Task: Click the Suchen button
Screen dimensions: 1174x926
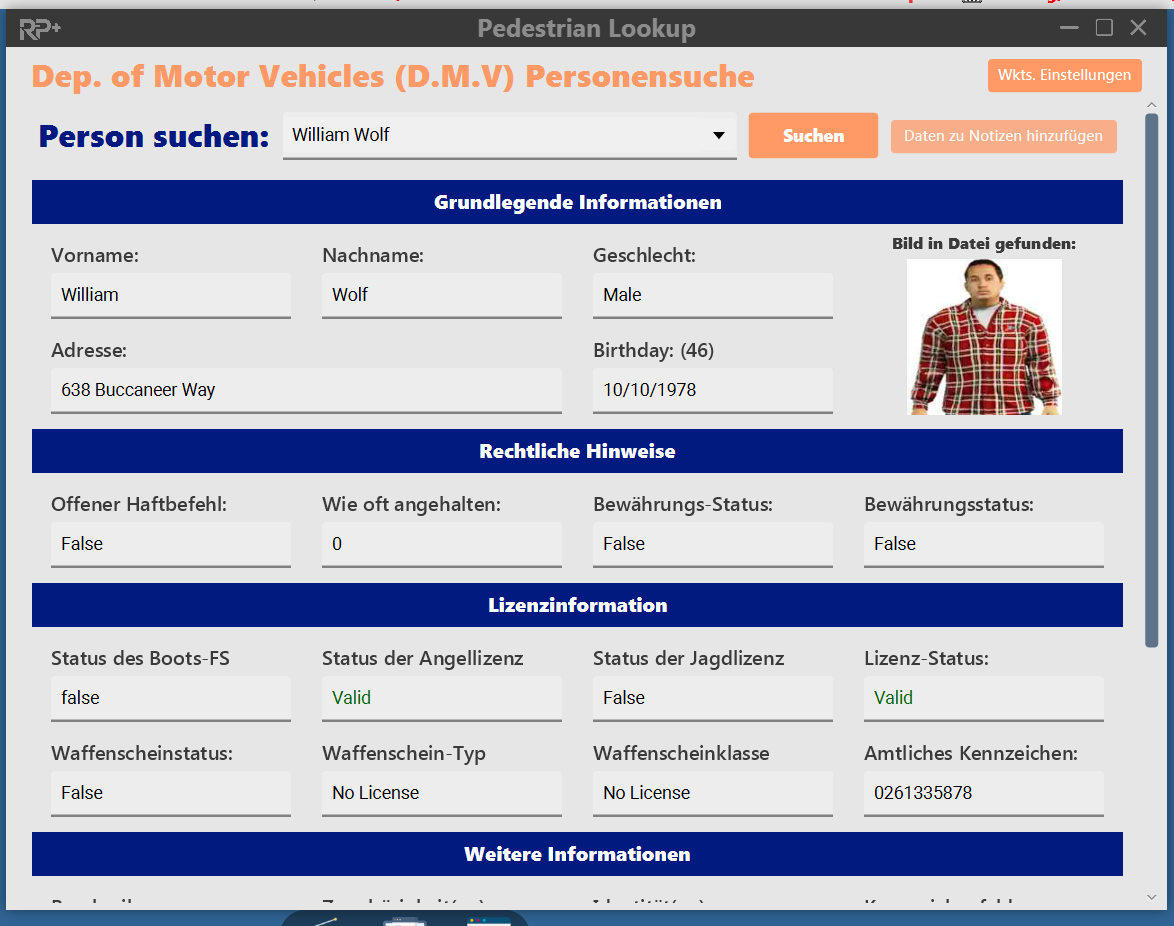Action: (813, 136)
